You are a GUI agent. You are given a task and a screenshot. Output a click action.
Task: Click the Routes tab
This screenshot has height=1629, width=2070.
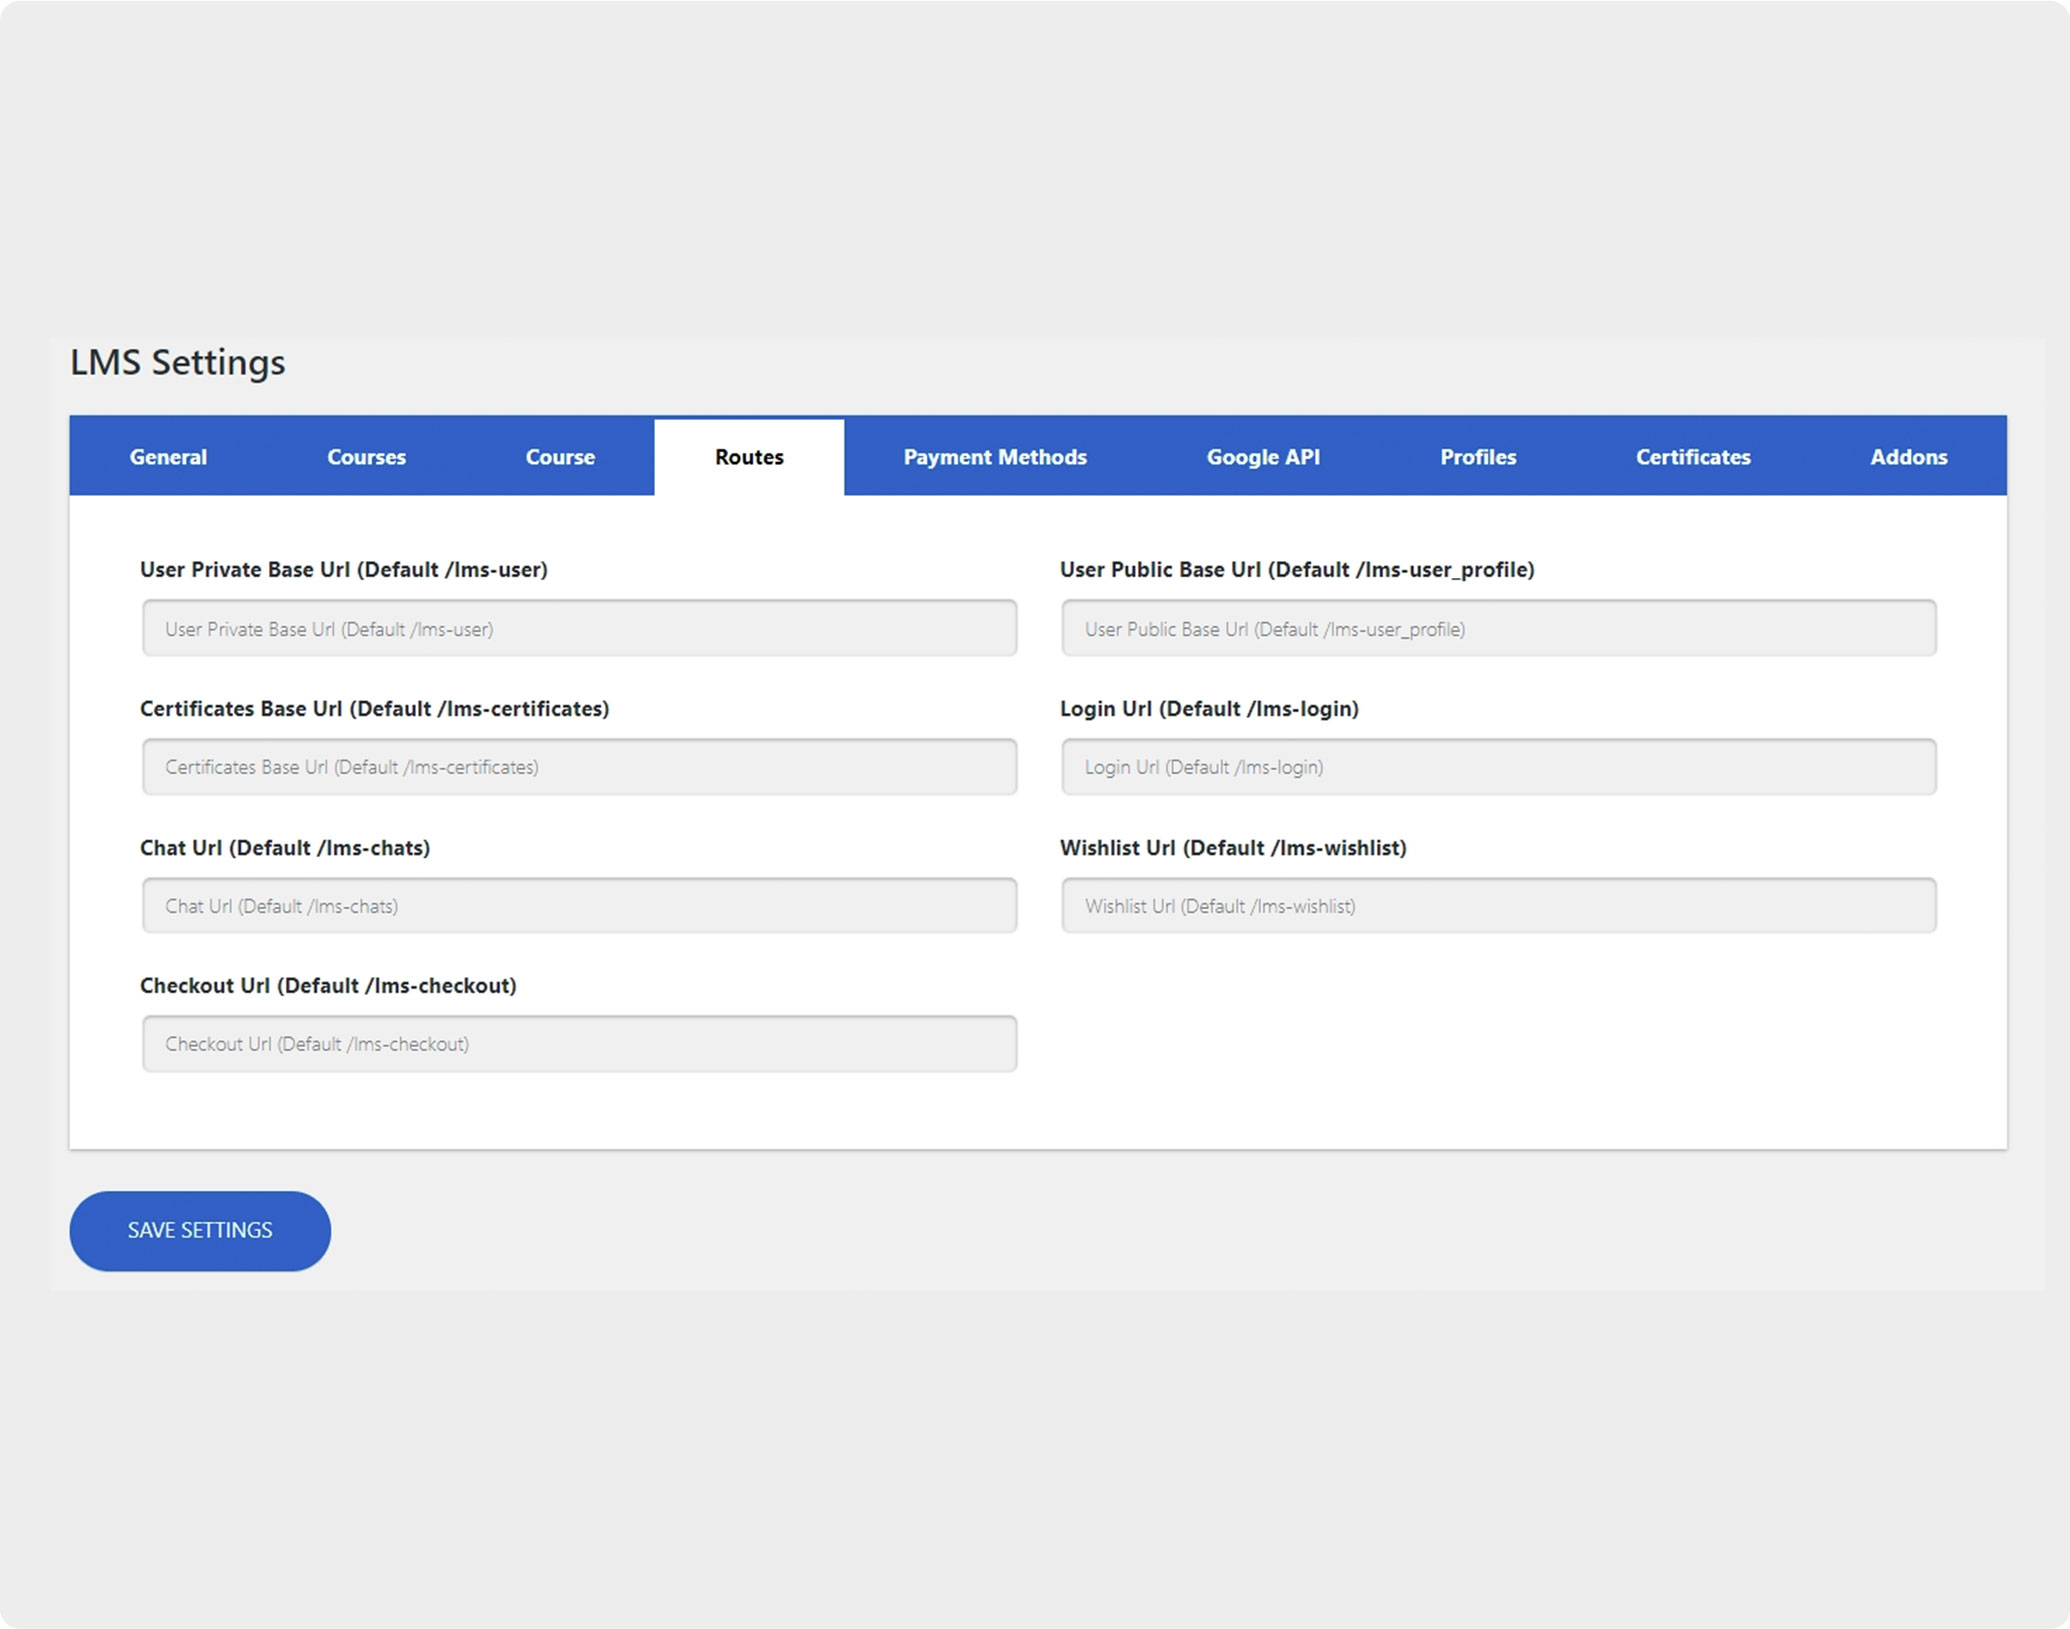[x=749, y=457]
